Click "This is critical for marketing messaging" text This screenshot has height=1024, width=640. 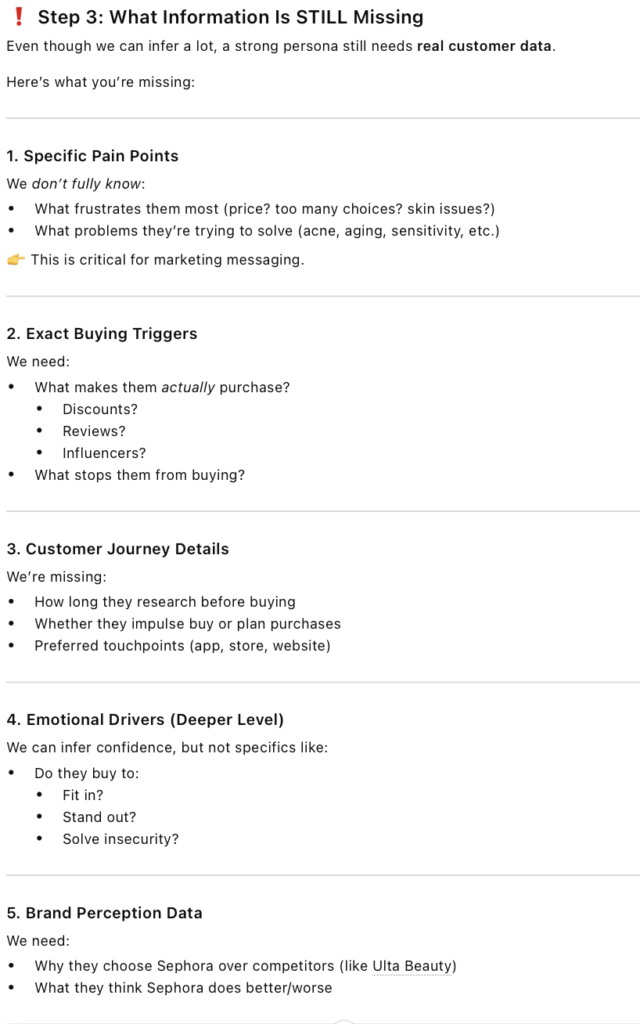(167, 260)
